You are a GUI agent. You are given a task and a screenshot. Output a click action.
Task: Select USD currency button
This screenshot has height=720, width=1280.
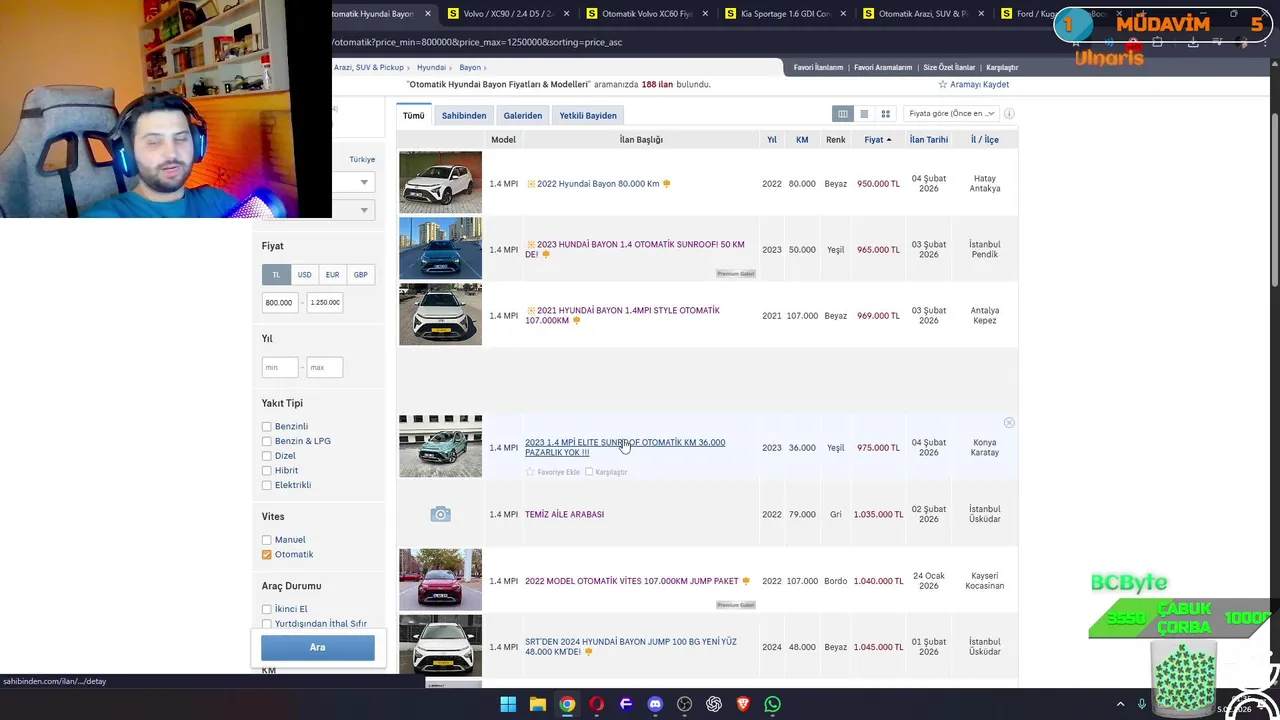point(304,274)
